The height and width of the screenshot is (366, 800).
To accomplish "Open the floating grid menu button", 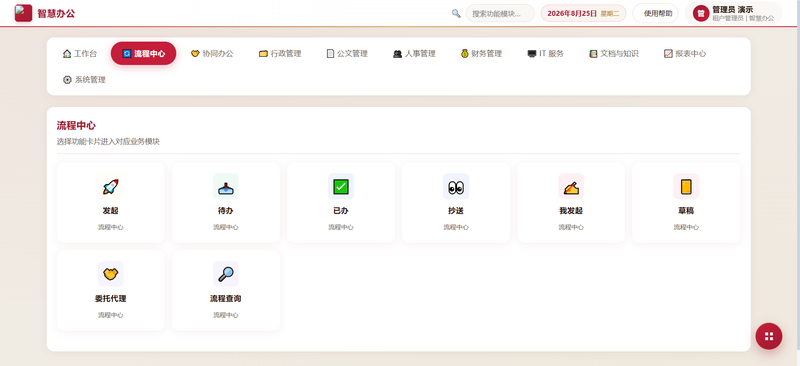I will click(x=769, y=336).
